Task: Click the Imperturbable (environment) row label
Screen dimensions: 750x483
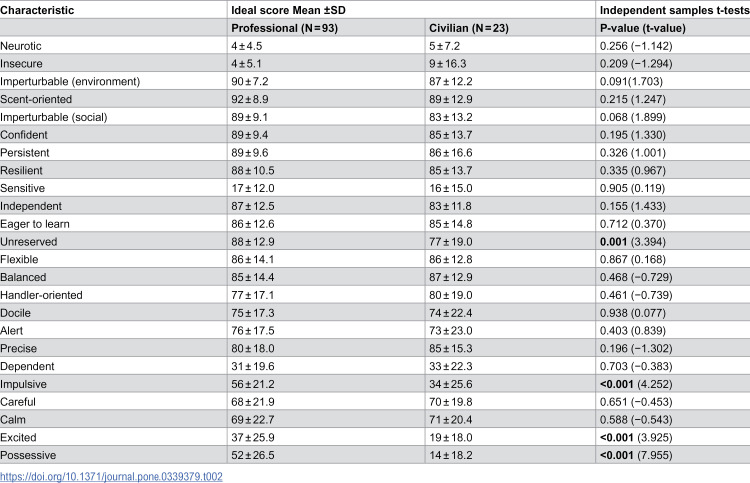Action: click(x=70, y=81)
